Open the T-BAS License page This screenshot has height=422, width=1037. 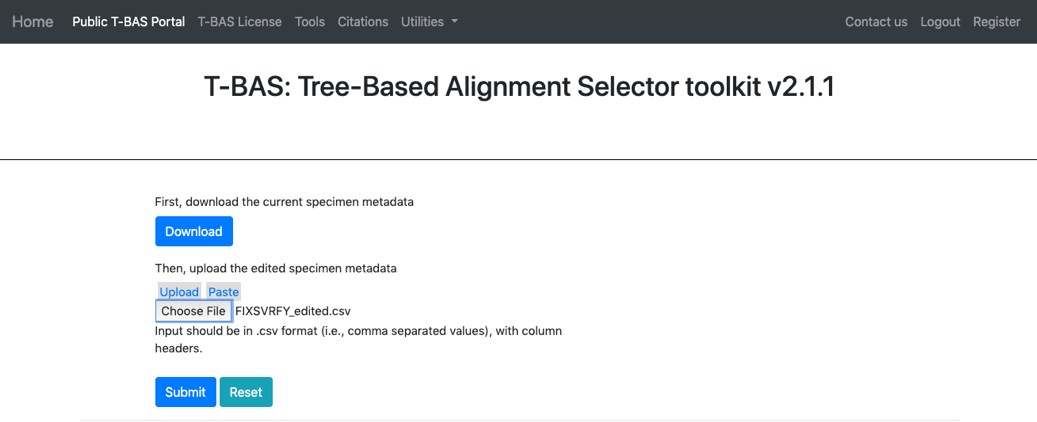(x=239, y=22)
